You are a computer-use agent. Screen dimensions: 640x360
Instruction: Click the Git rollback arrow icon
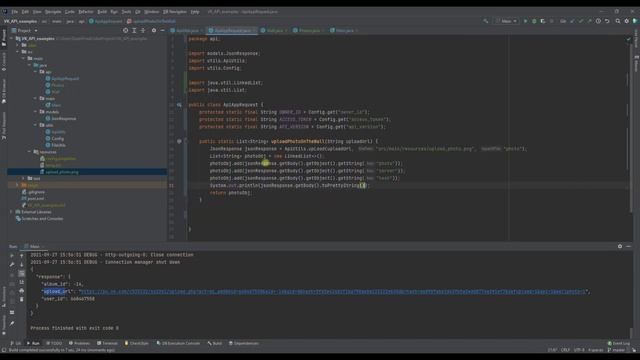607,21
